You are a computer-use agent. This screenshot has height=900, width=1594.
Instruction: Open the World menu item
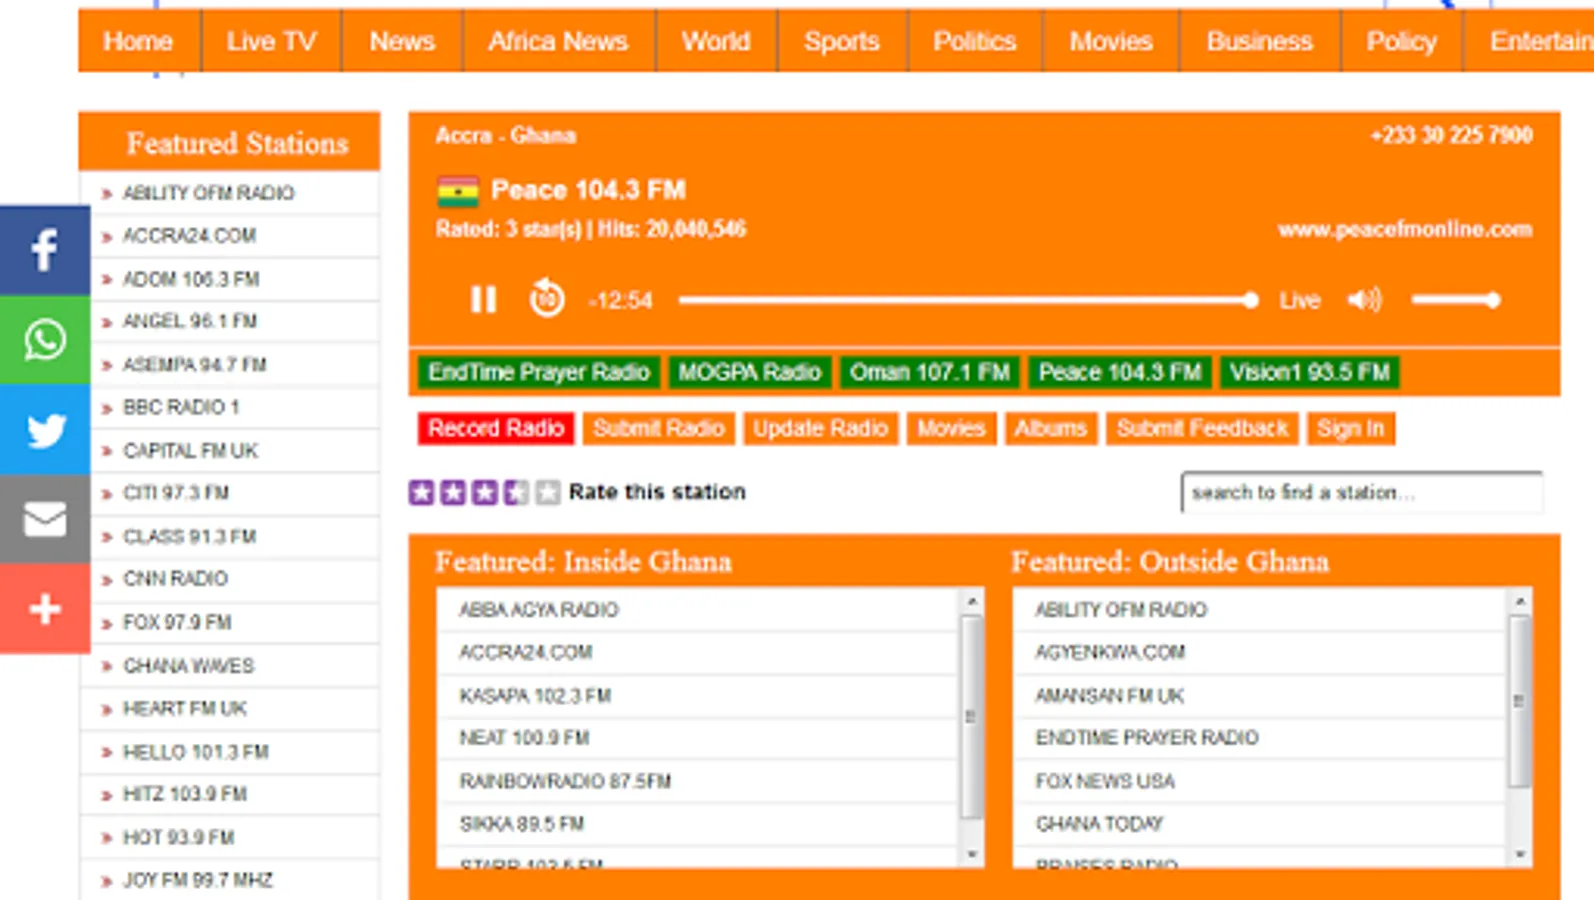pyautogui.click(x=716, y=41)
